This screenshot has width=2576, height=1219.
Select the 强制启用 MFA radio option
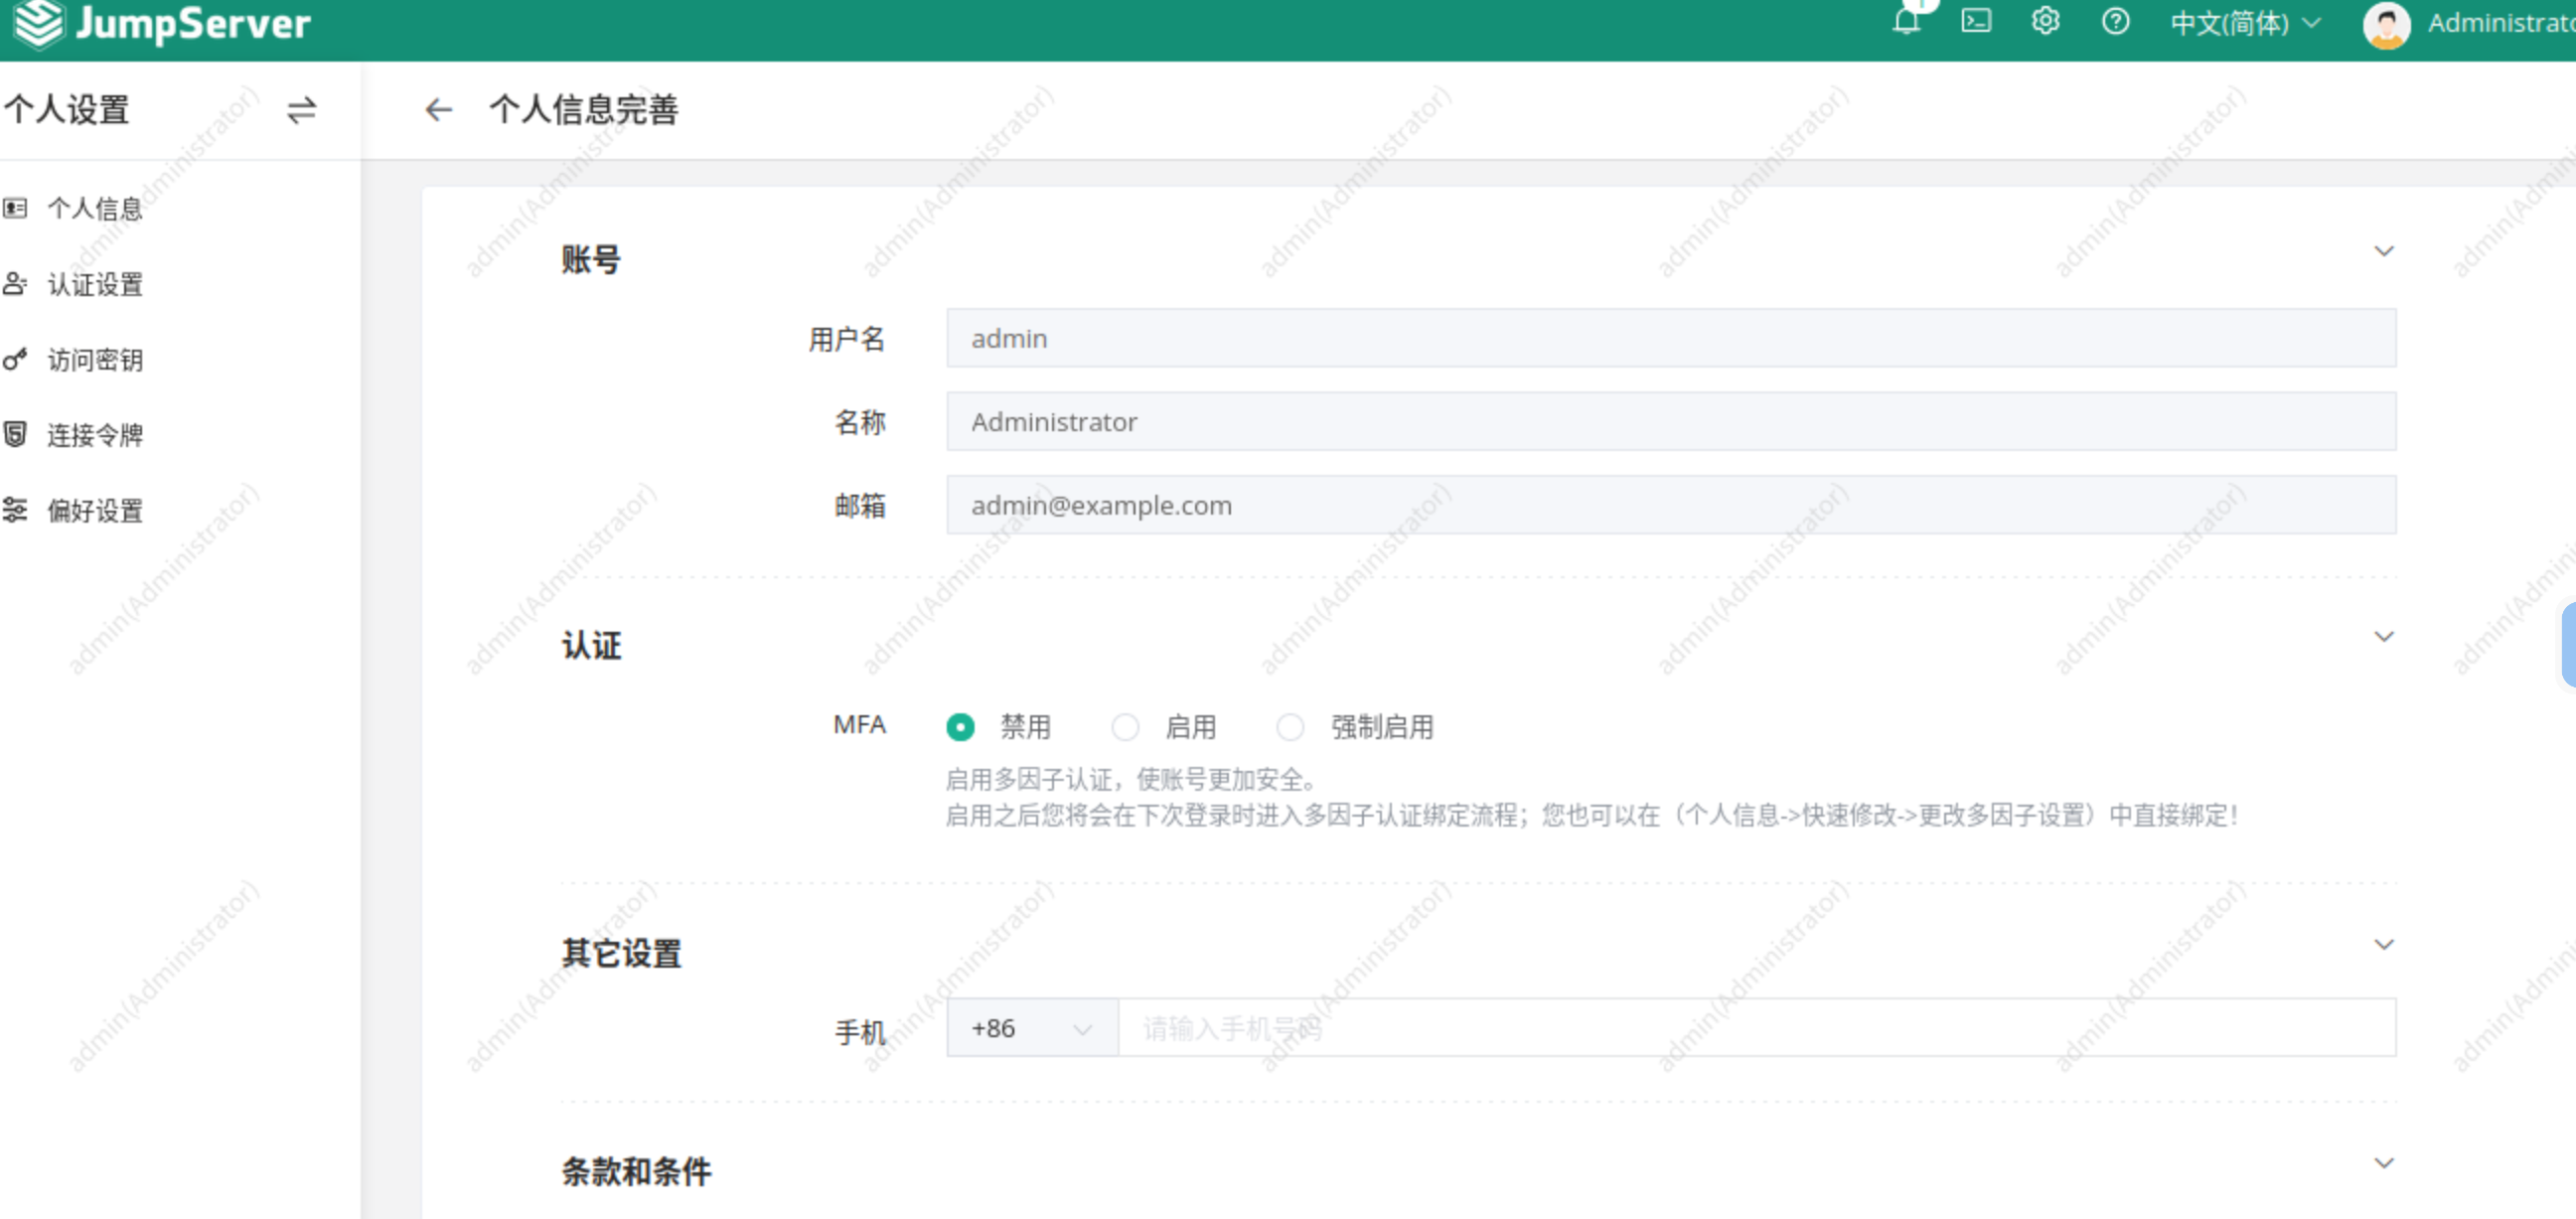[x=1290, y=727]
